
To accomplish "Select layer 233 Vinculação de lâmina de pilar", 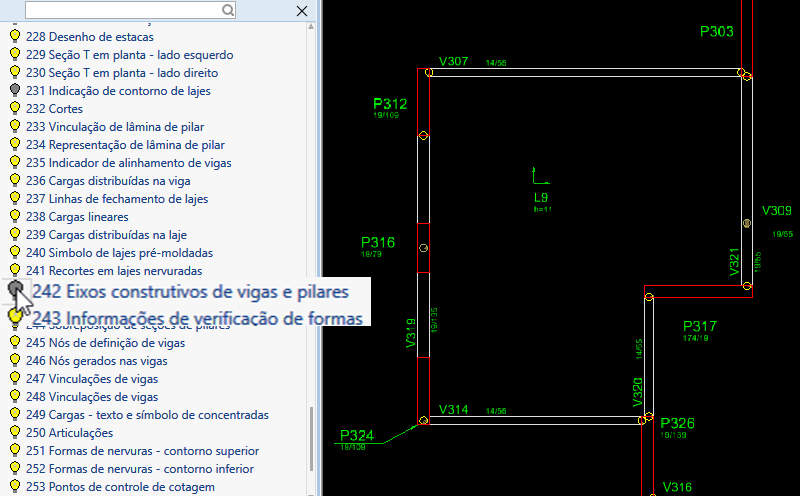I will (x=117, y=127).
